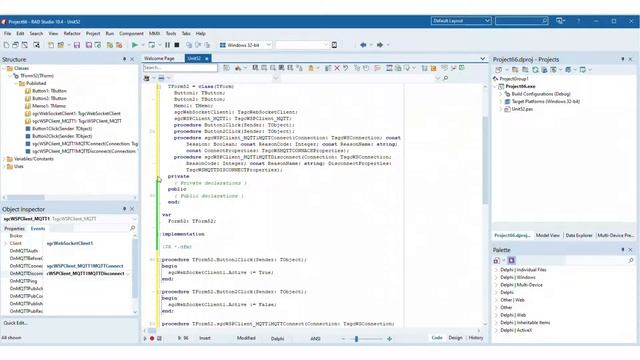Click the refresh icon in Projects toolbar

[535, 70]
